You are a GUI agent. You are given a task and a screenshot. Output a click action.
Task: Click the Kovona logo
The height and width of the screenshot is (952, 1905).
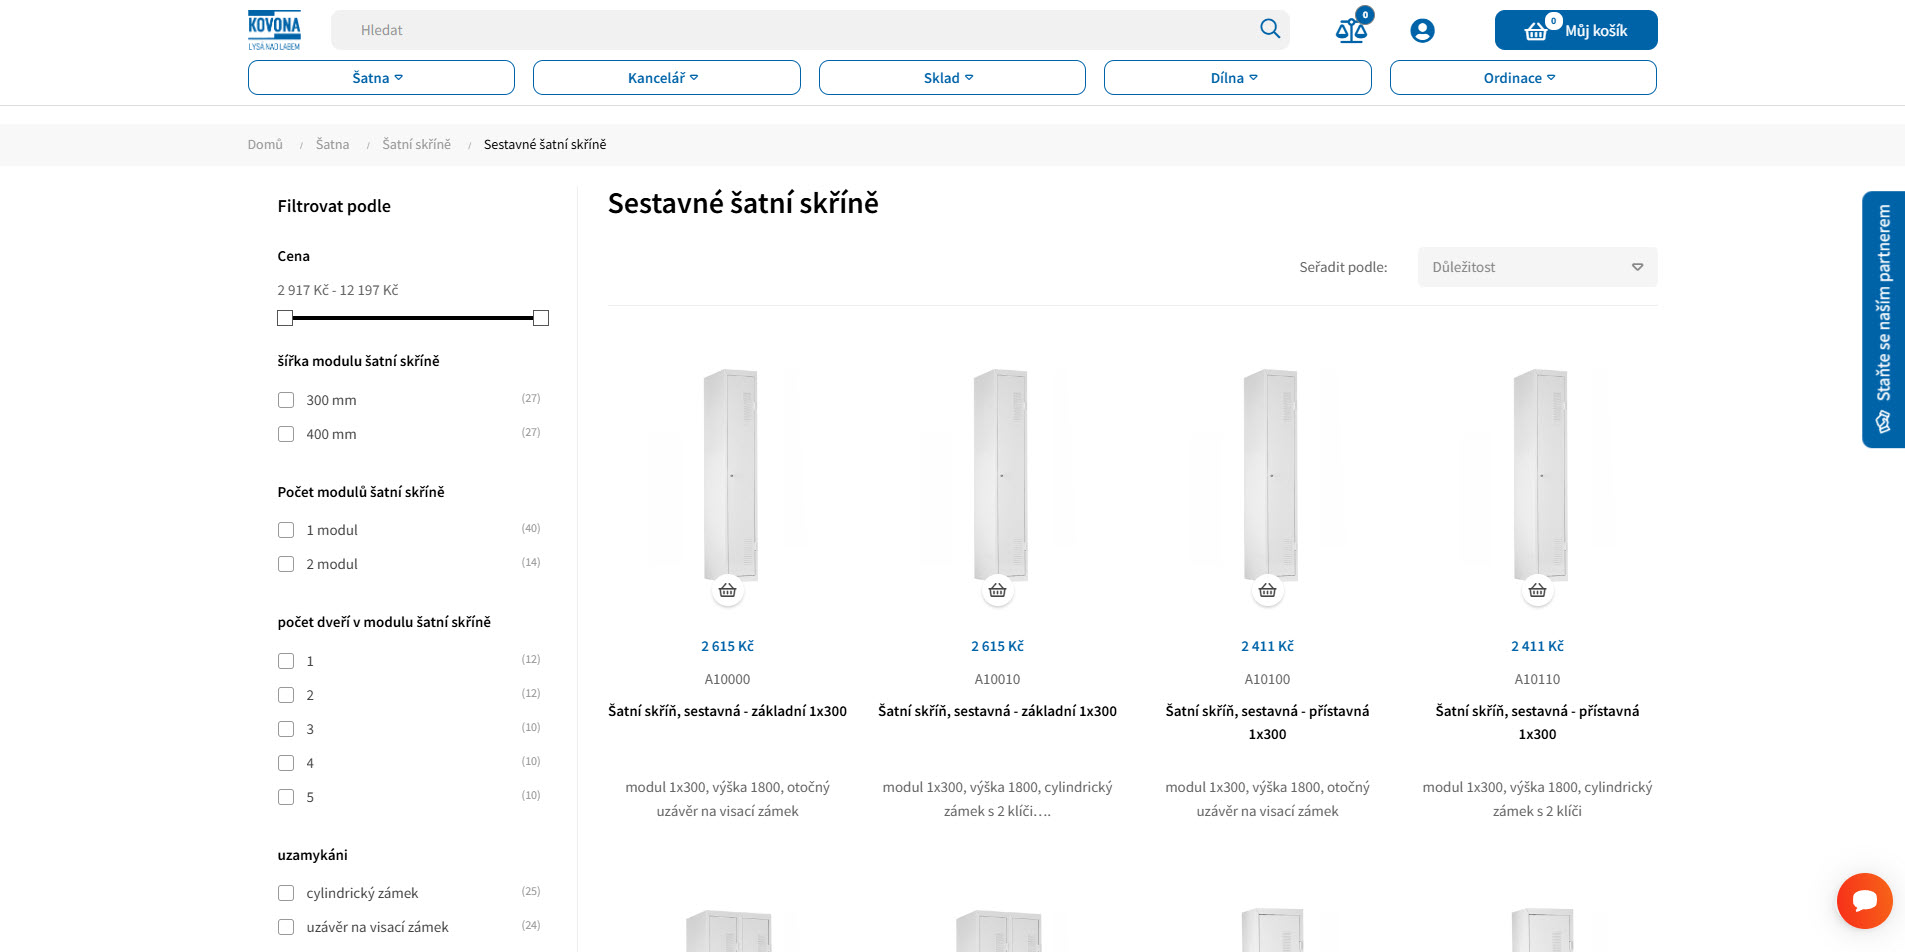tap(274, 30)
